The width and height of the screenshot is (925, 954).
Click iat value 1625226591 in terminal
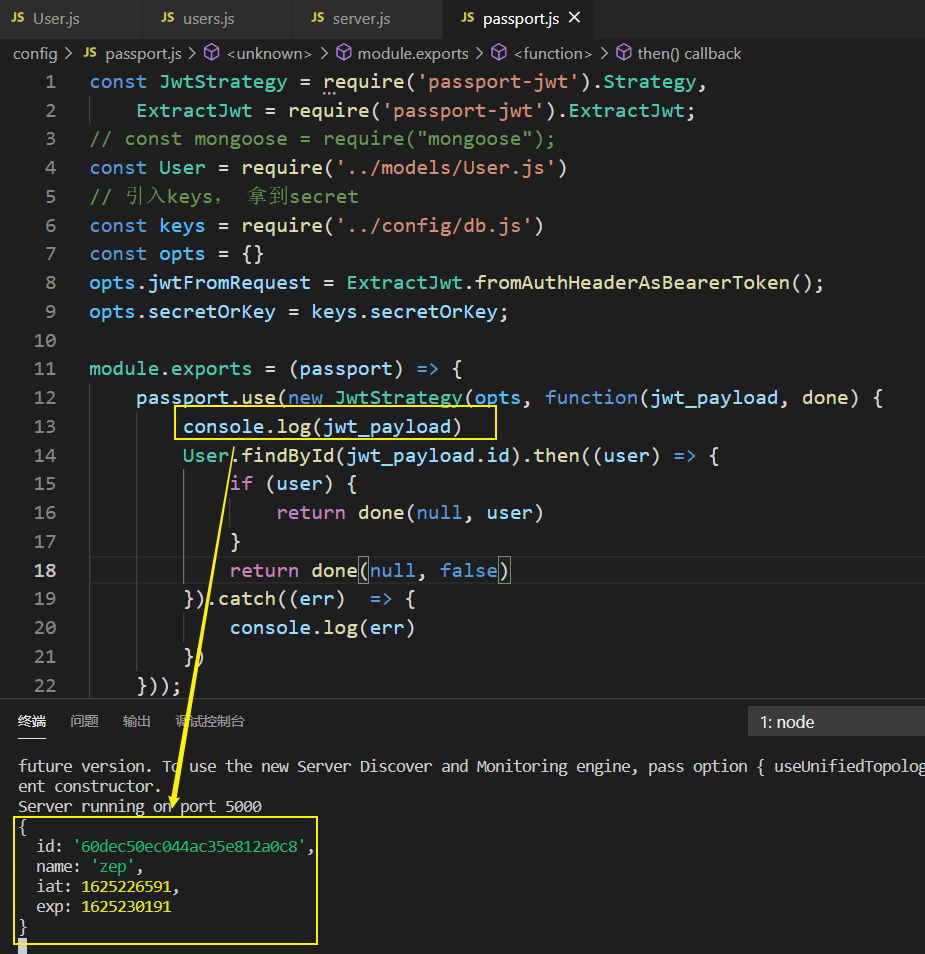tap(126, 886)
